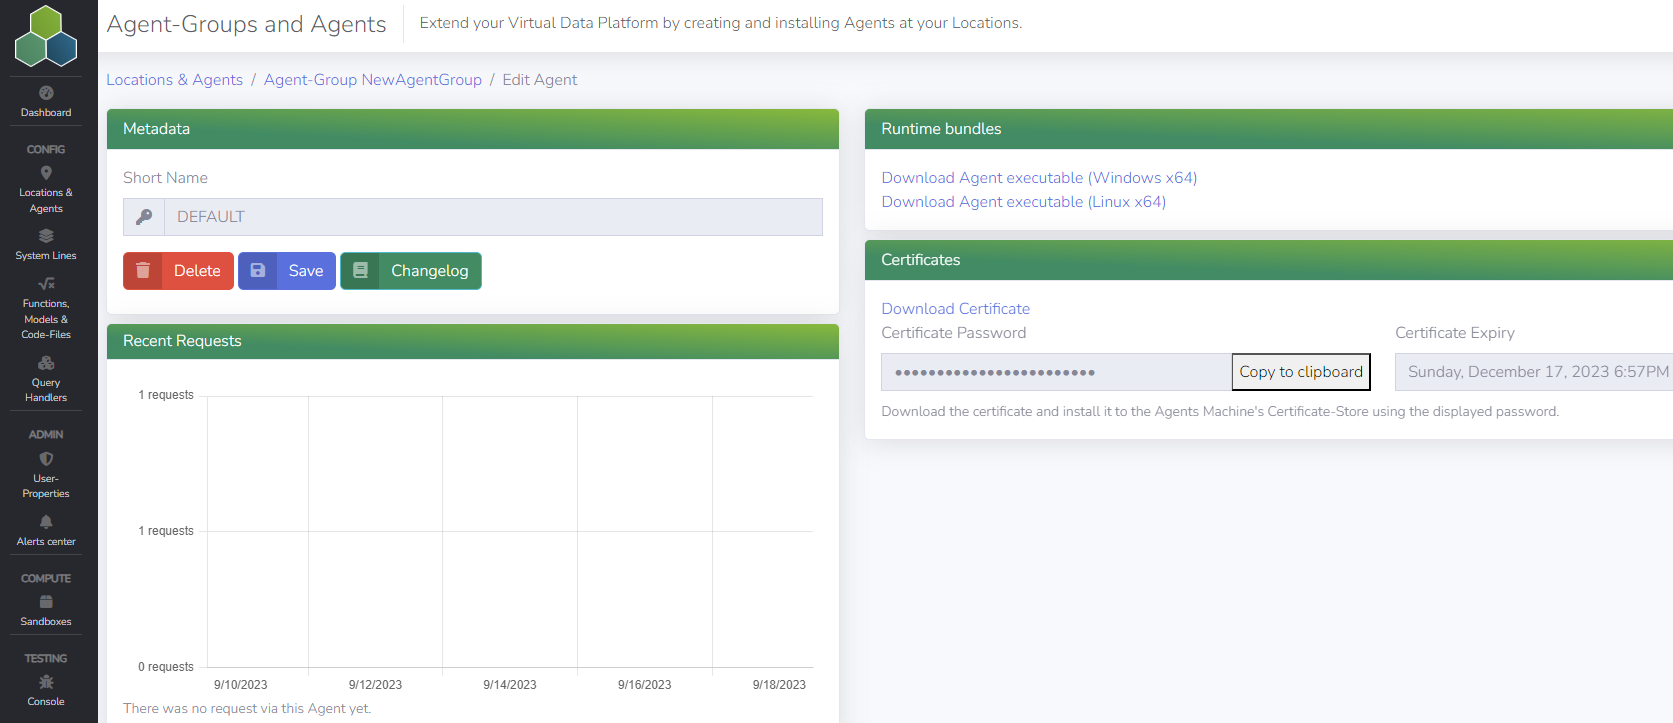Delete the agent with Delete button

tap(178, 271)
